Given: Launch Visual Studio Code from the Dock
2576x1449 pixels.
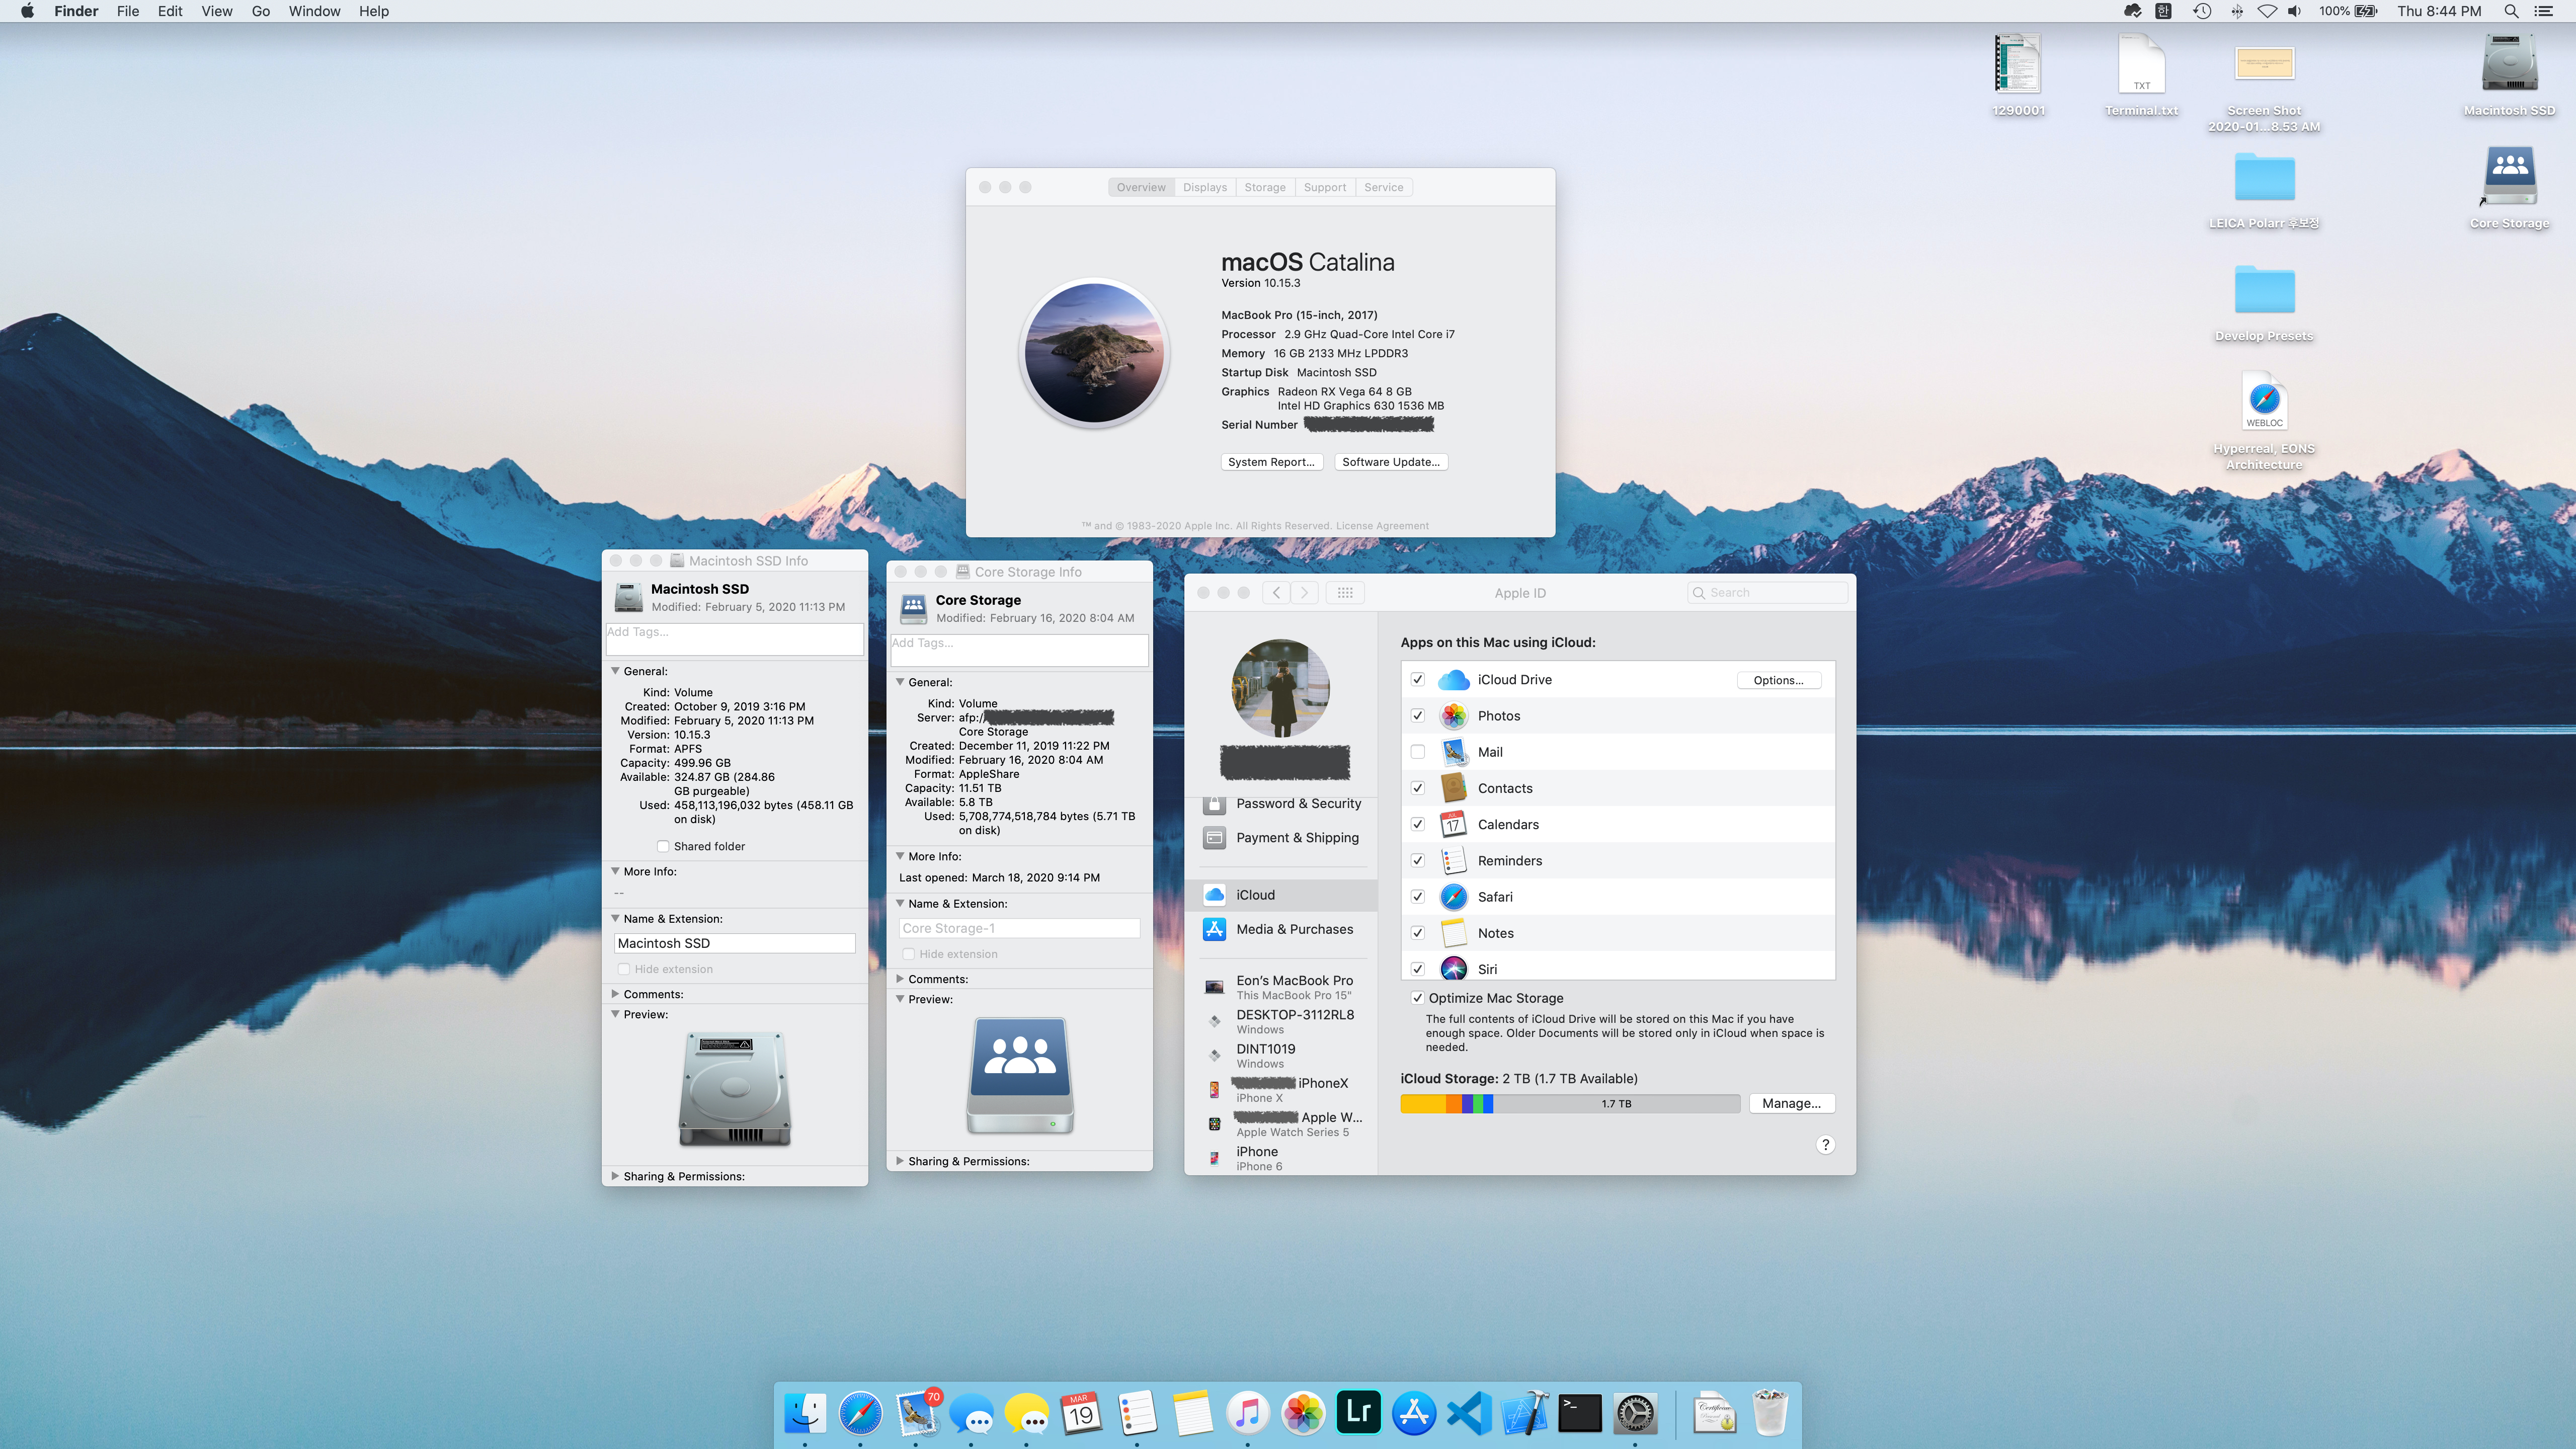Looking at the screenshot, I should 1469,1413.
